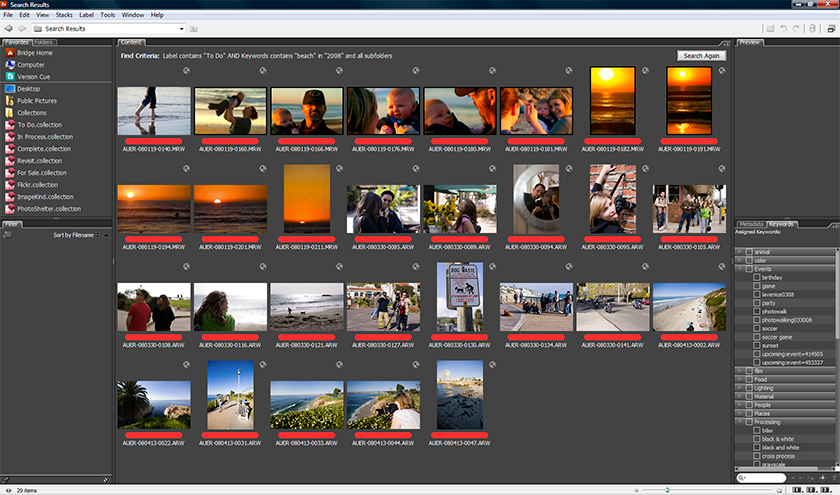
Task: Open the Search Results path dropdown
Action: click(181, 29)
